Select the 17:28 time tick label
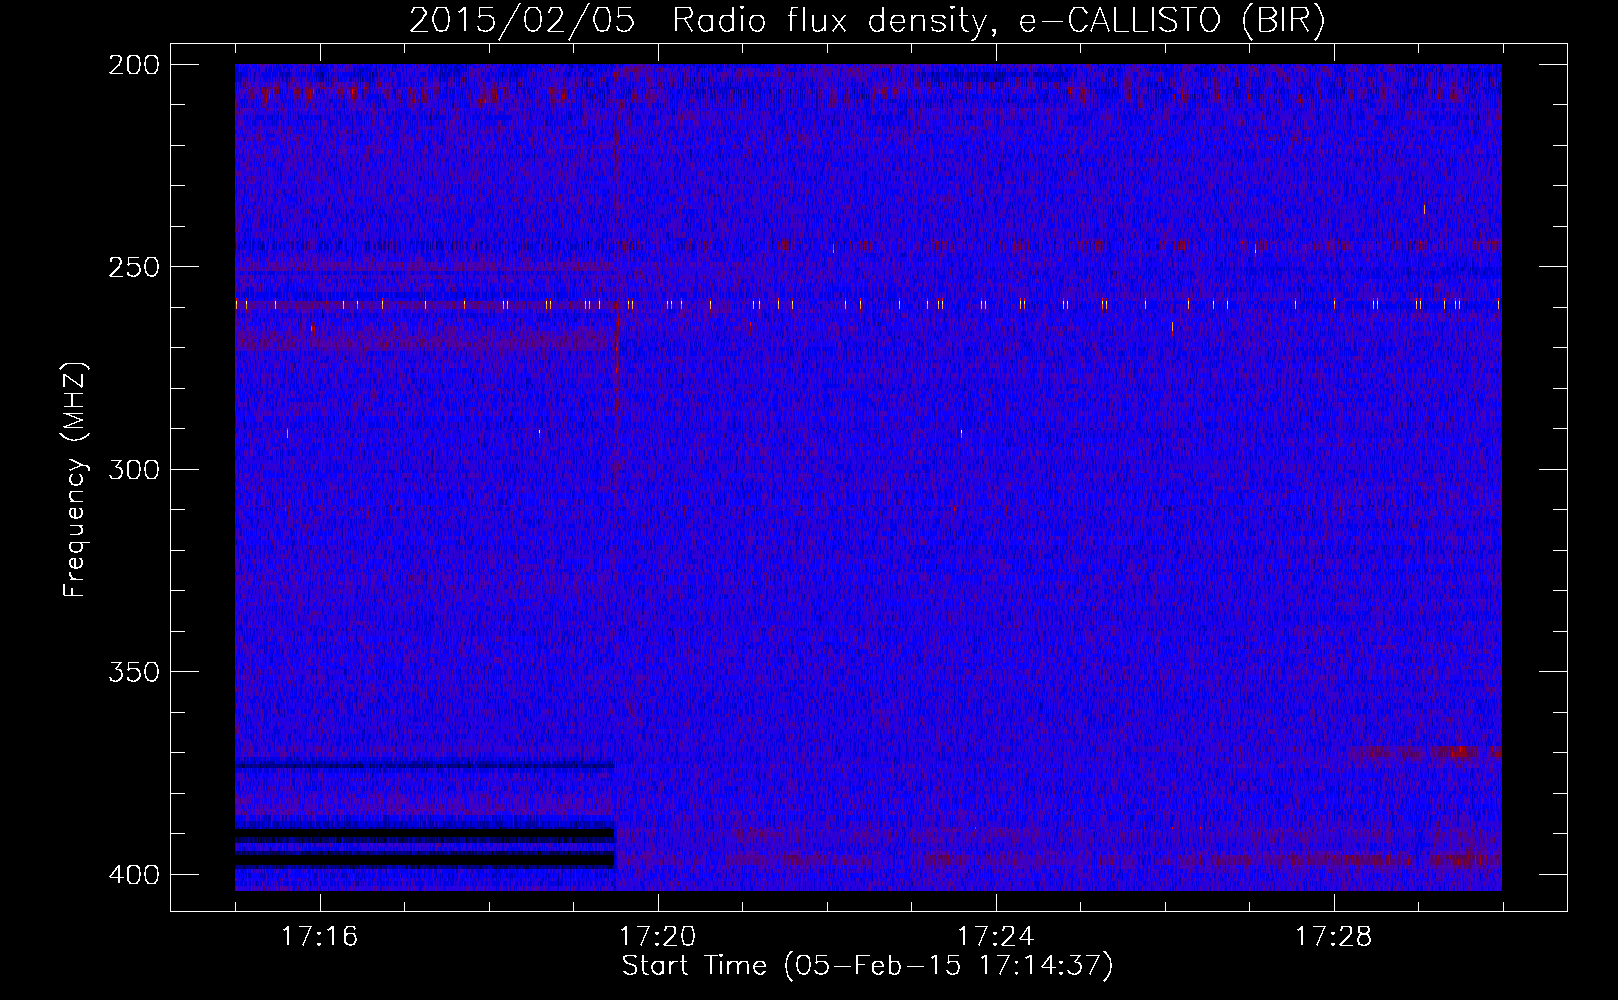Screen dimensions: 1618x1000 [x=1334, y=936]
